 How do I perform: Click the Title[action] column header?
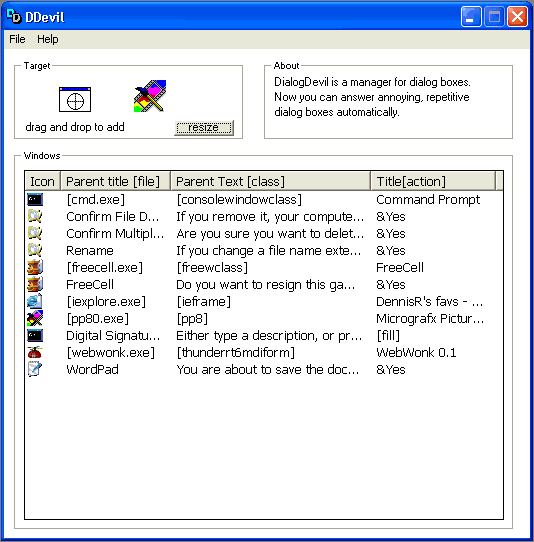pyautogui.click(x=433, y=181)
